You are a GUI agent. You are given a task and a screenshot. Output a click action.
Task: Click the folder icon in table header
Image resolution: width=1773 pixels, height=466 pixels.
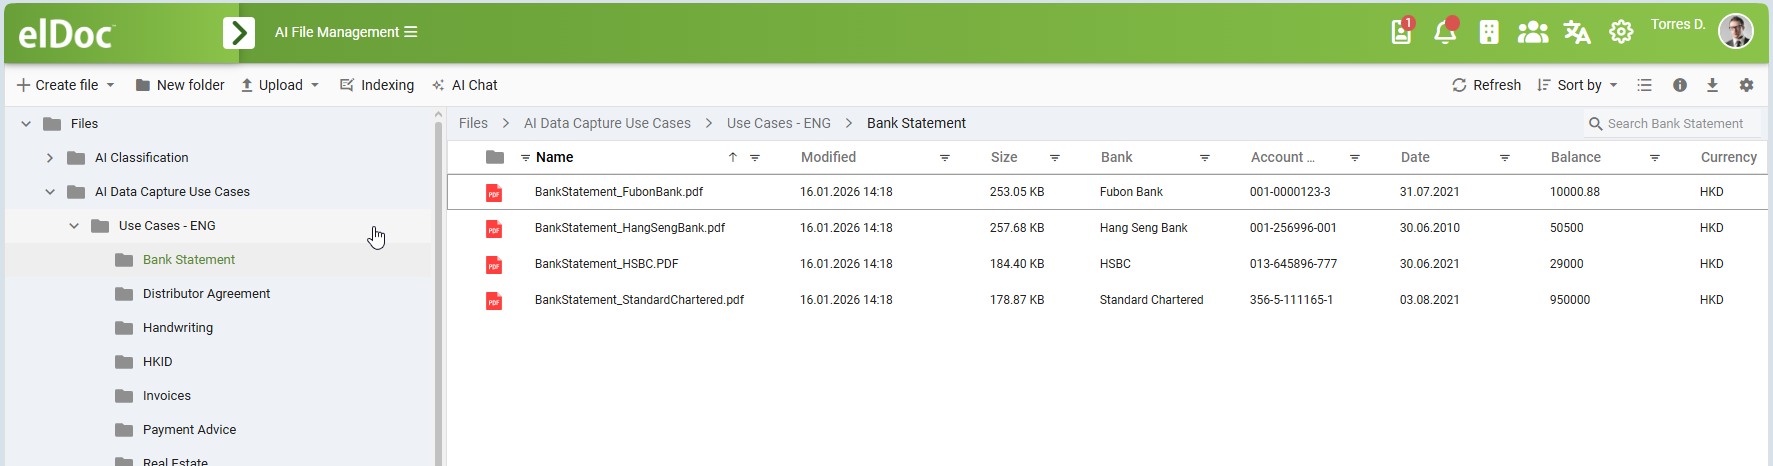[494, 157]
